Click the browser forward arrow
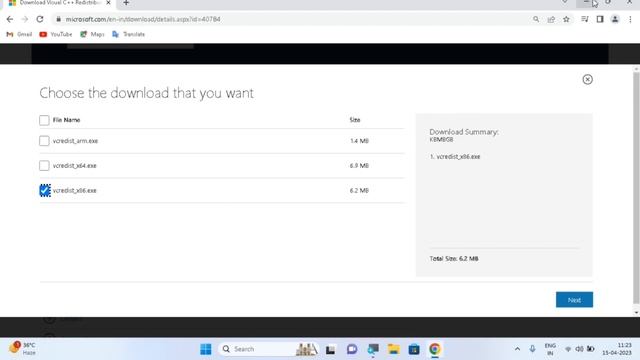Image resolution: width=640 pixels, height=360 pixels. pyautogui.click(x=24, y=19)
